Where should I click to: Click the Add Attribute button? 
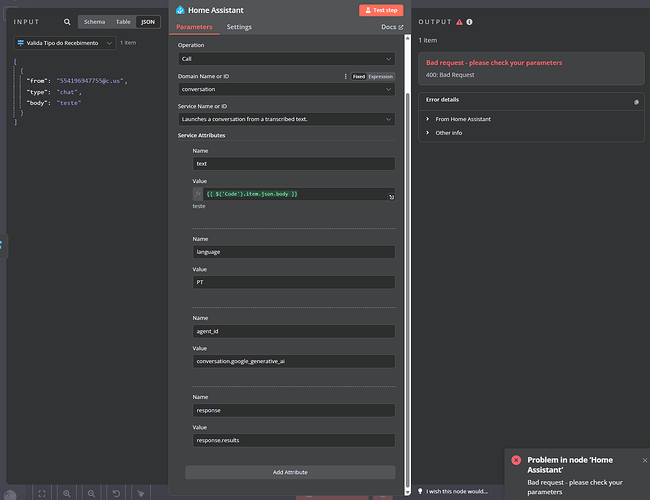290,472
